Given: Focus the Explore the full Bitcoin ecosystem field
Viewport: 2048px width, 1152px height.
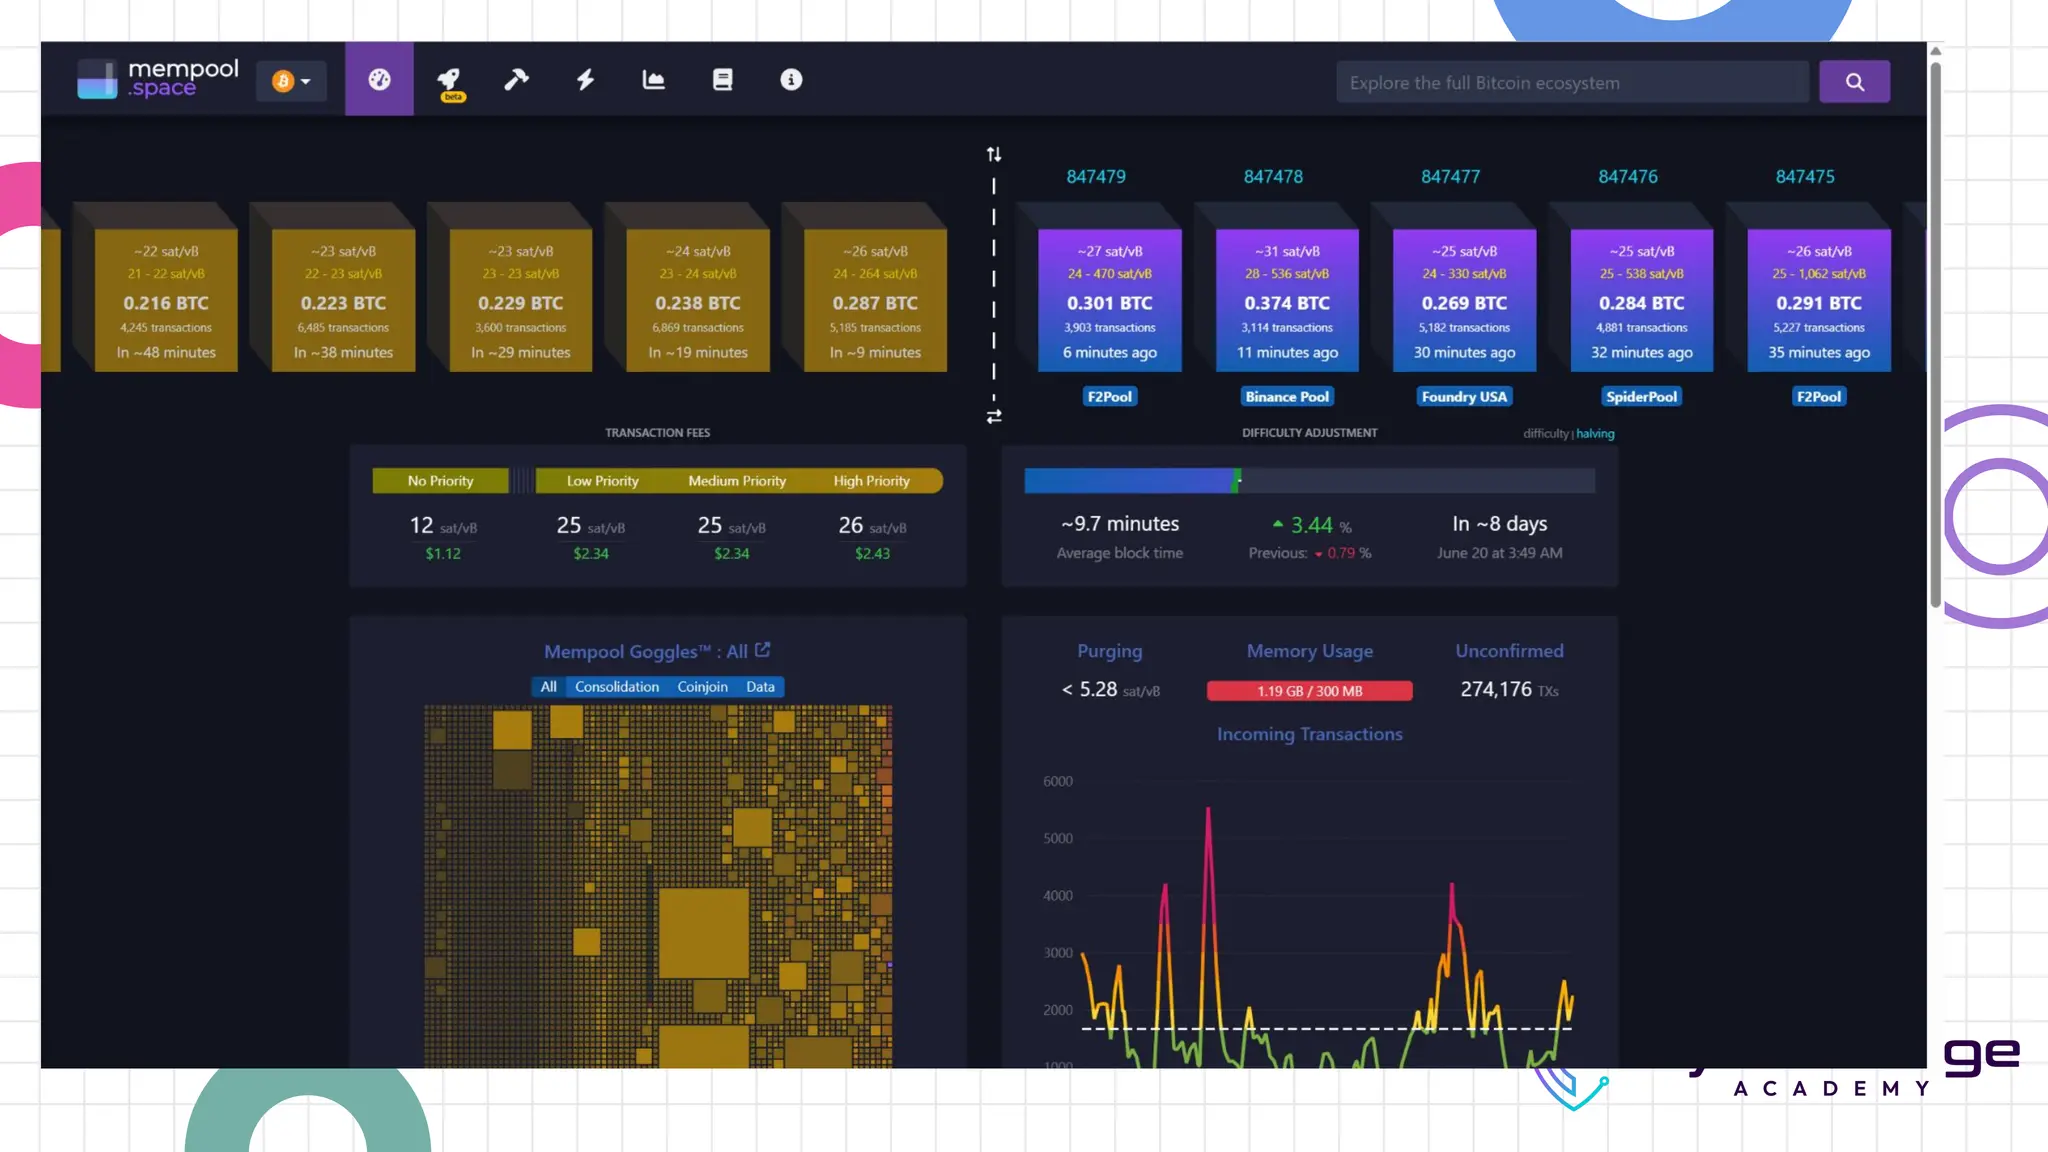Looking at the screenshot, I should 1571,83.
